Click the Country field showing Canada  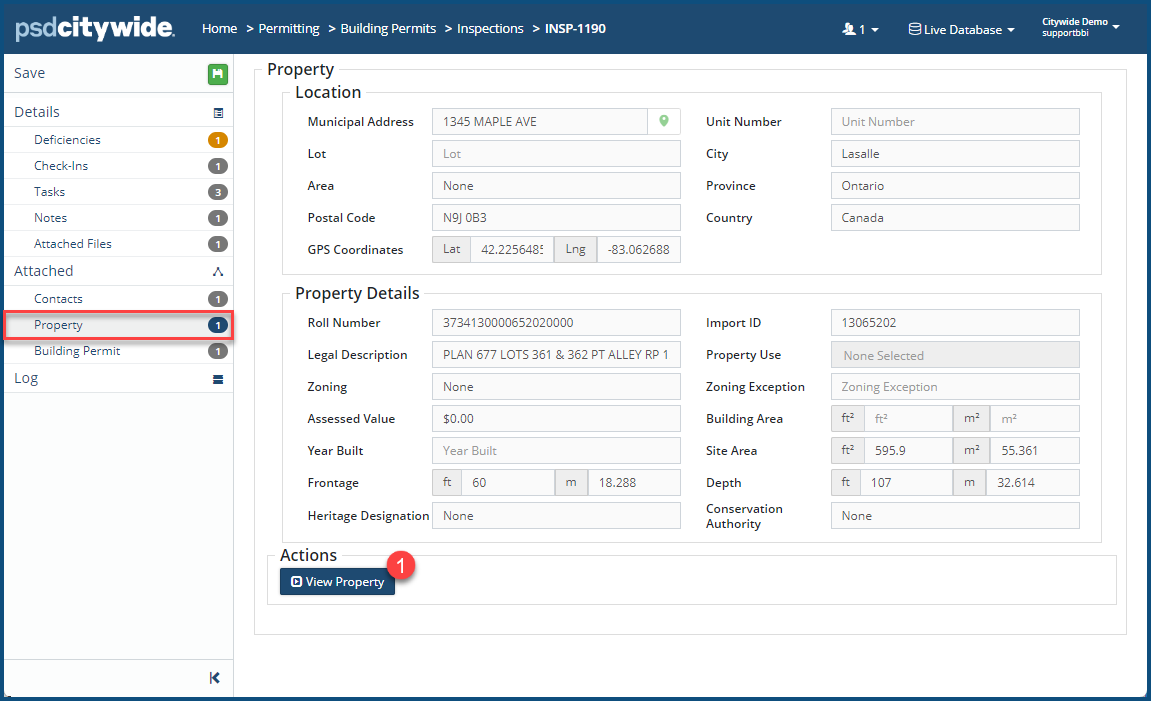(955, 217)
